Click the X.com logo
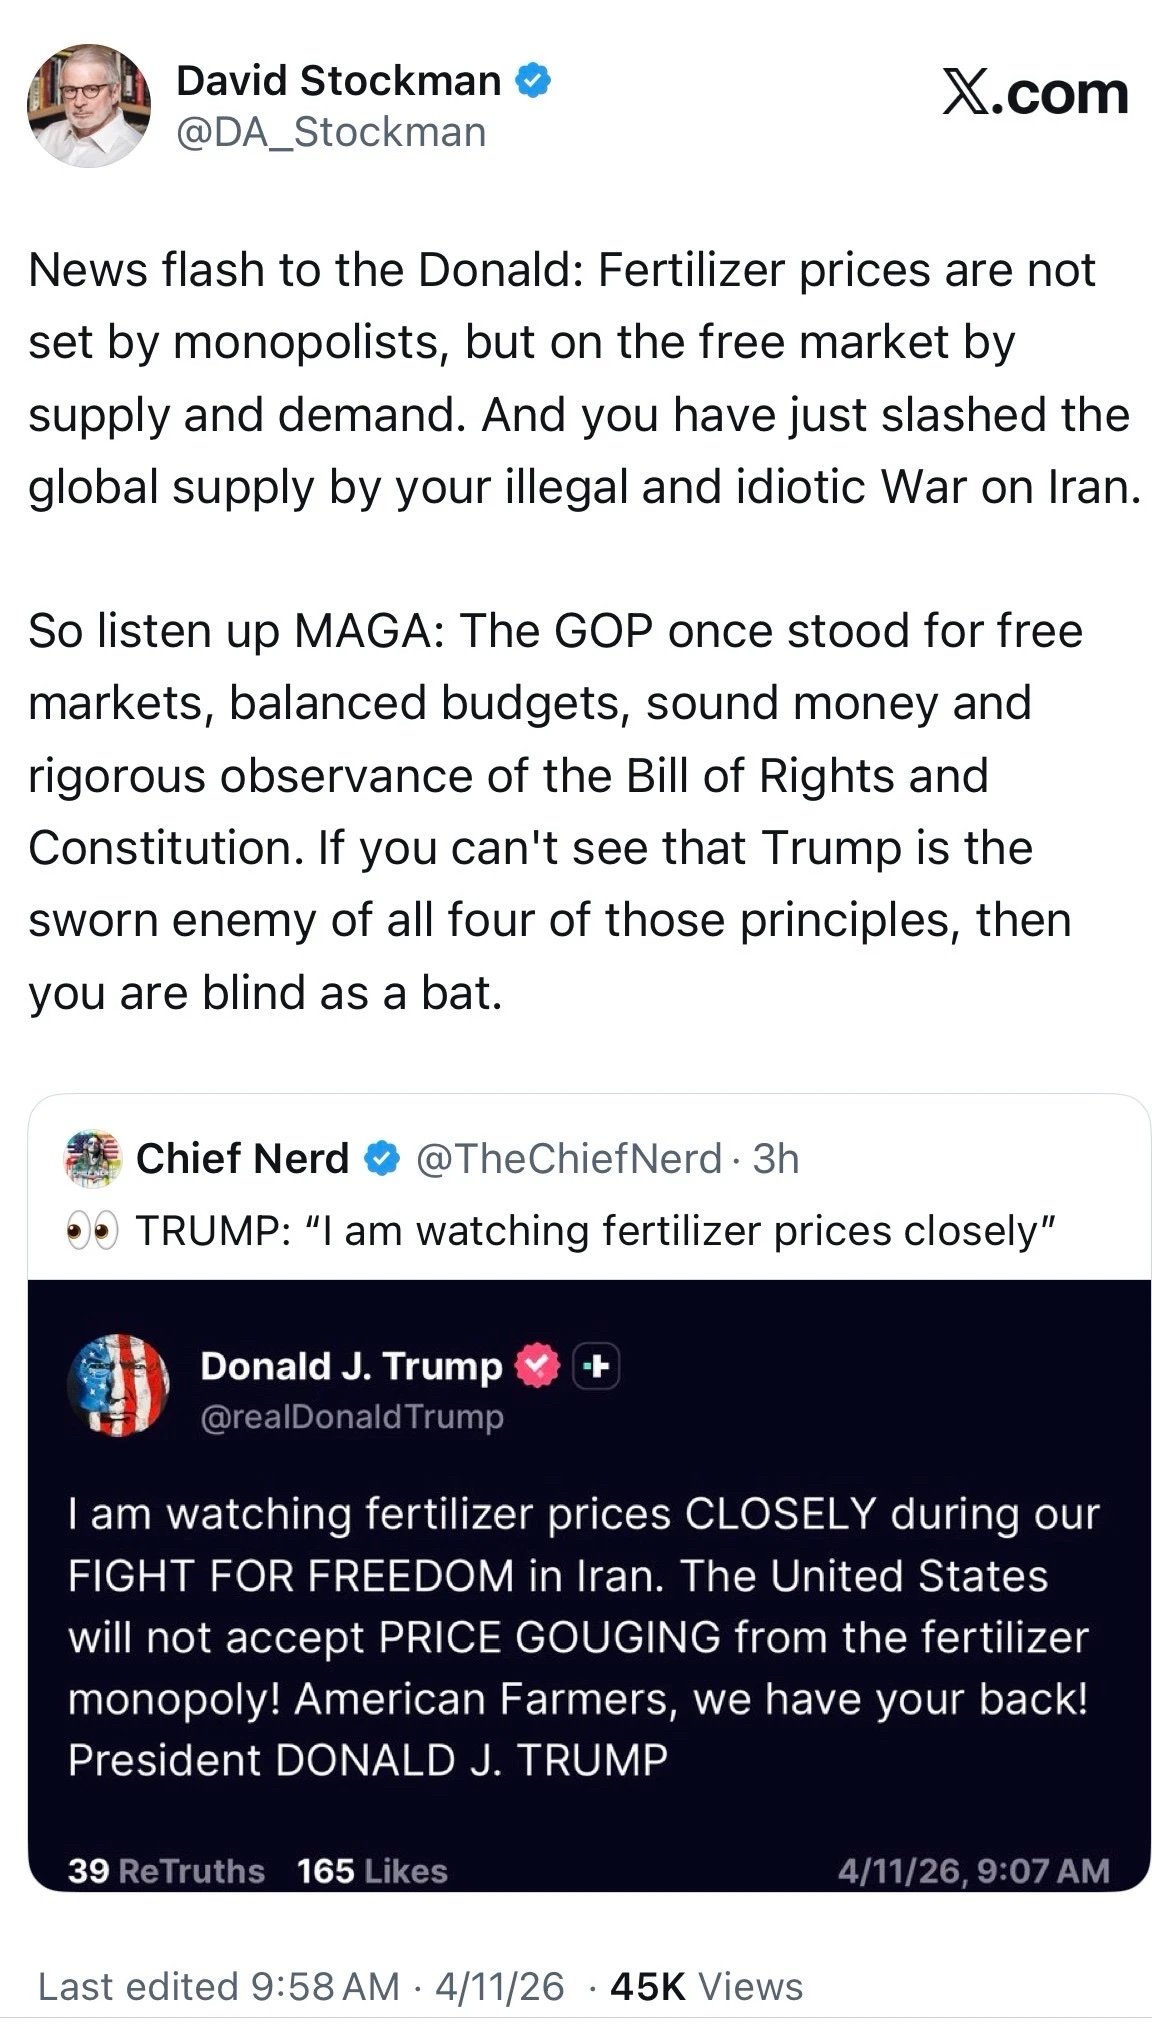This screenshot has height=2042, width=1152. pos(1035,93)
